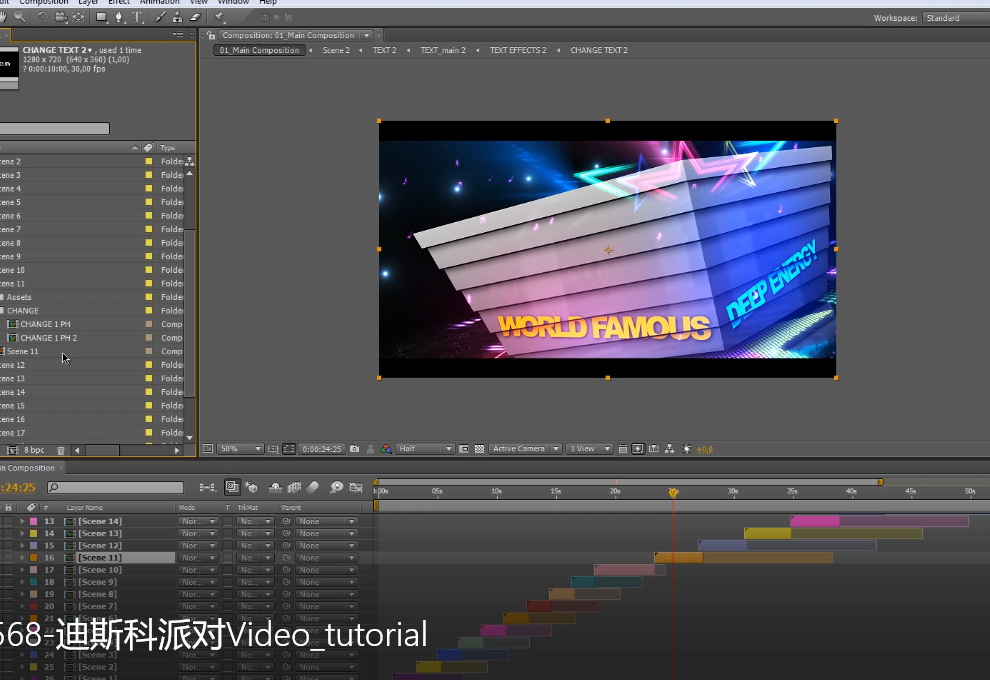Select the Rotation tool

point(42,17)
